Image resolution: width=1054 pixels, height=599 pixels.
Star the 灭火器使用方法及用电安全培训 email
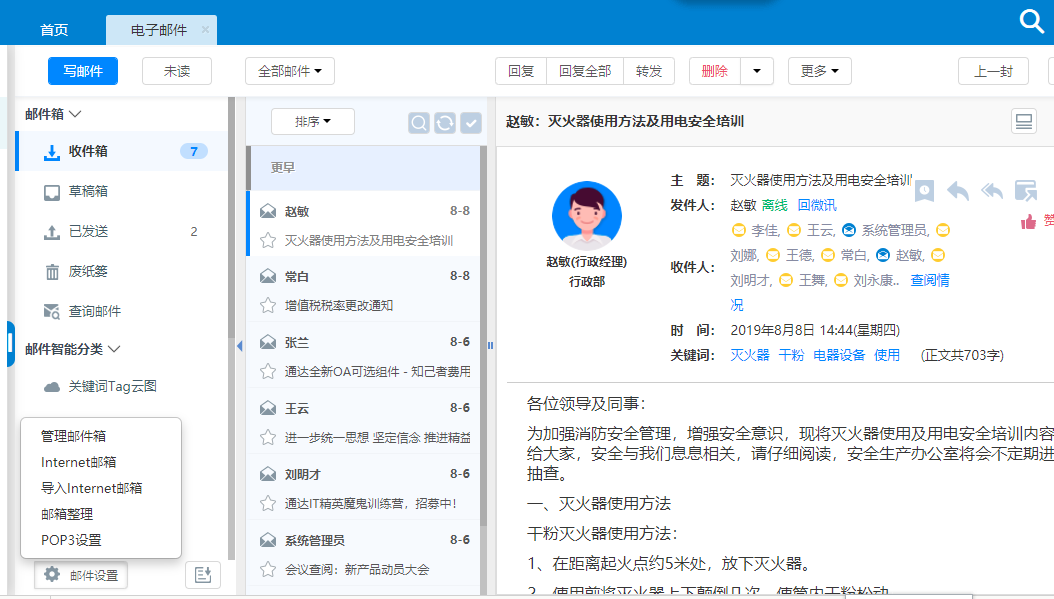pos(267,240)
